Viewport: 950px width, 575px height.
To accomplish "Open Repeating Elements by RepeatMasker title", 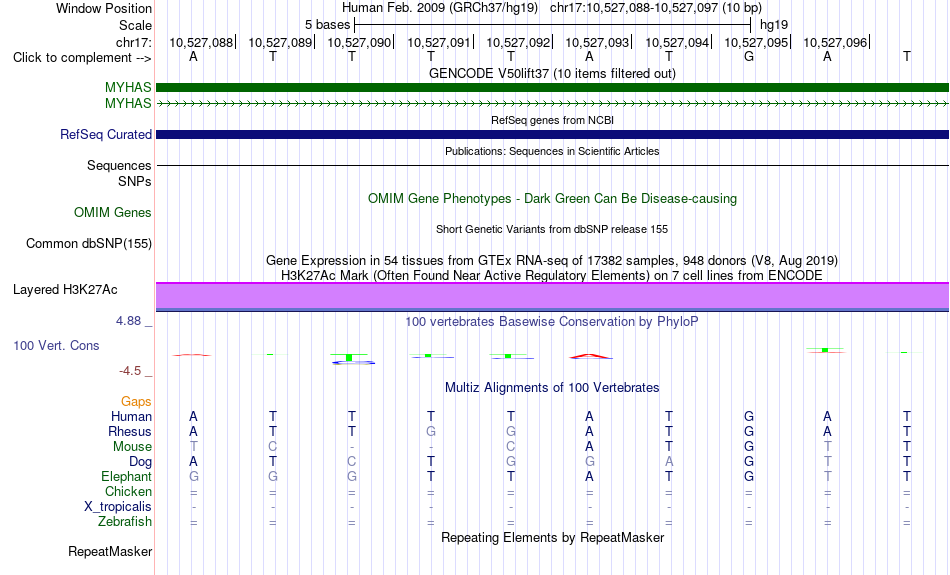I will [552, 538].
